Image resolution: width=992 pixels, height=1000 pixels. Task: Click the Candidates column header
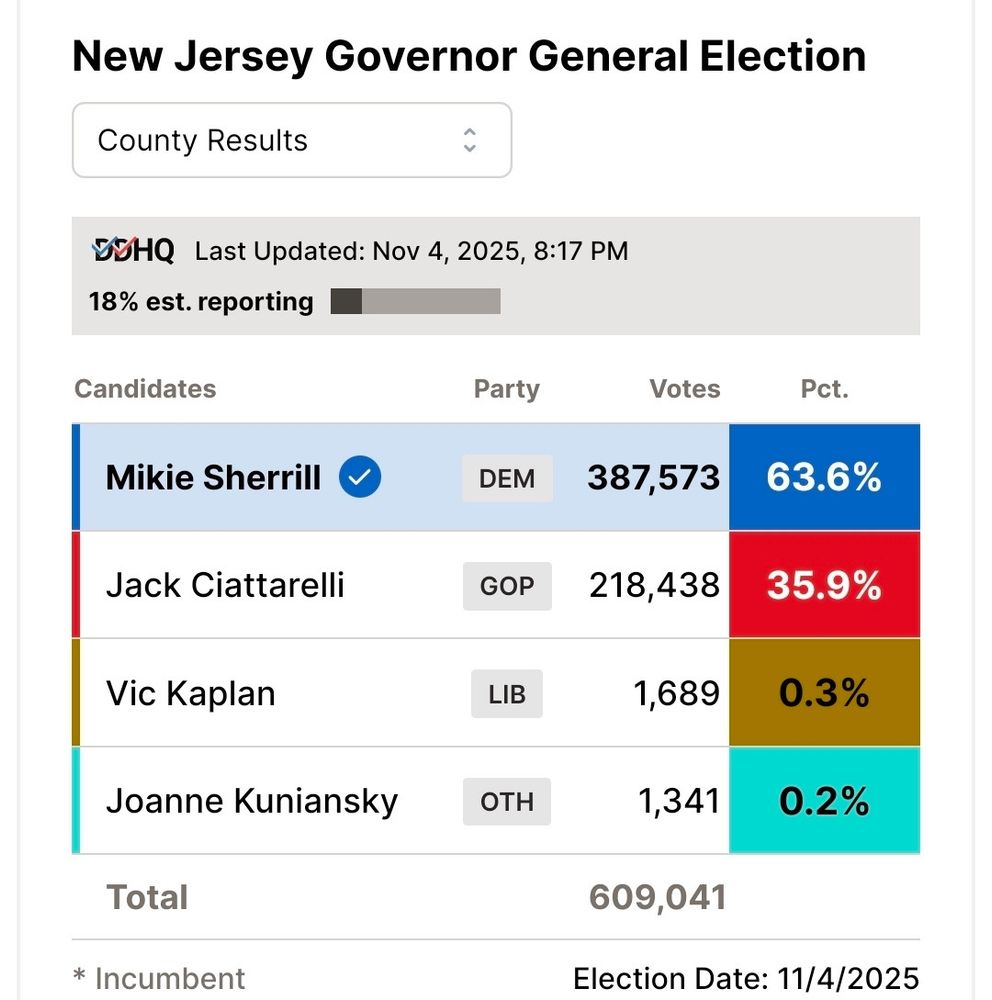tap(145, 389)
